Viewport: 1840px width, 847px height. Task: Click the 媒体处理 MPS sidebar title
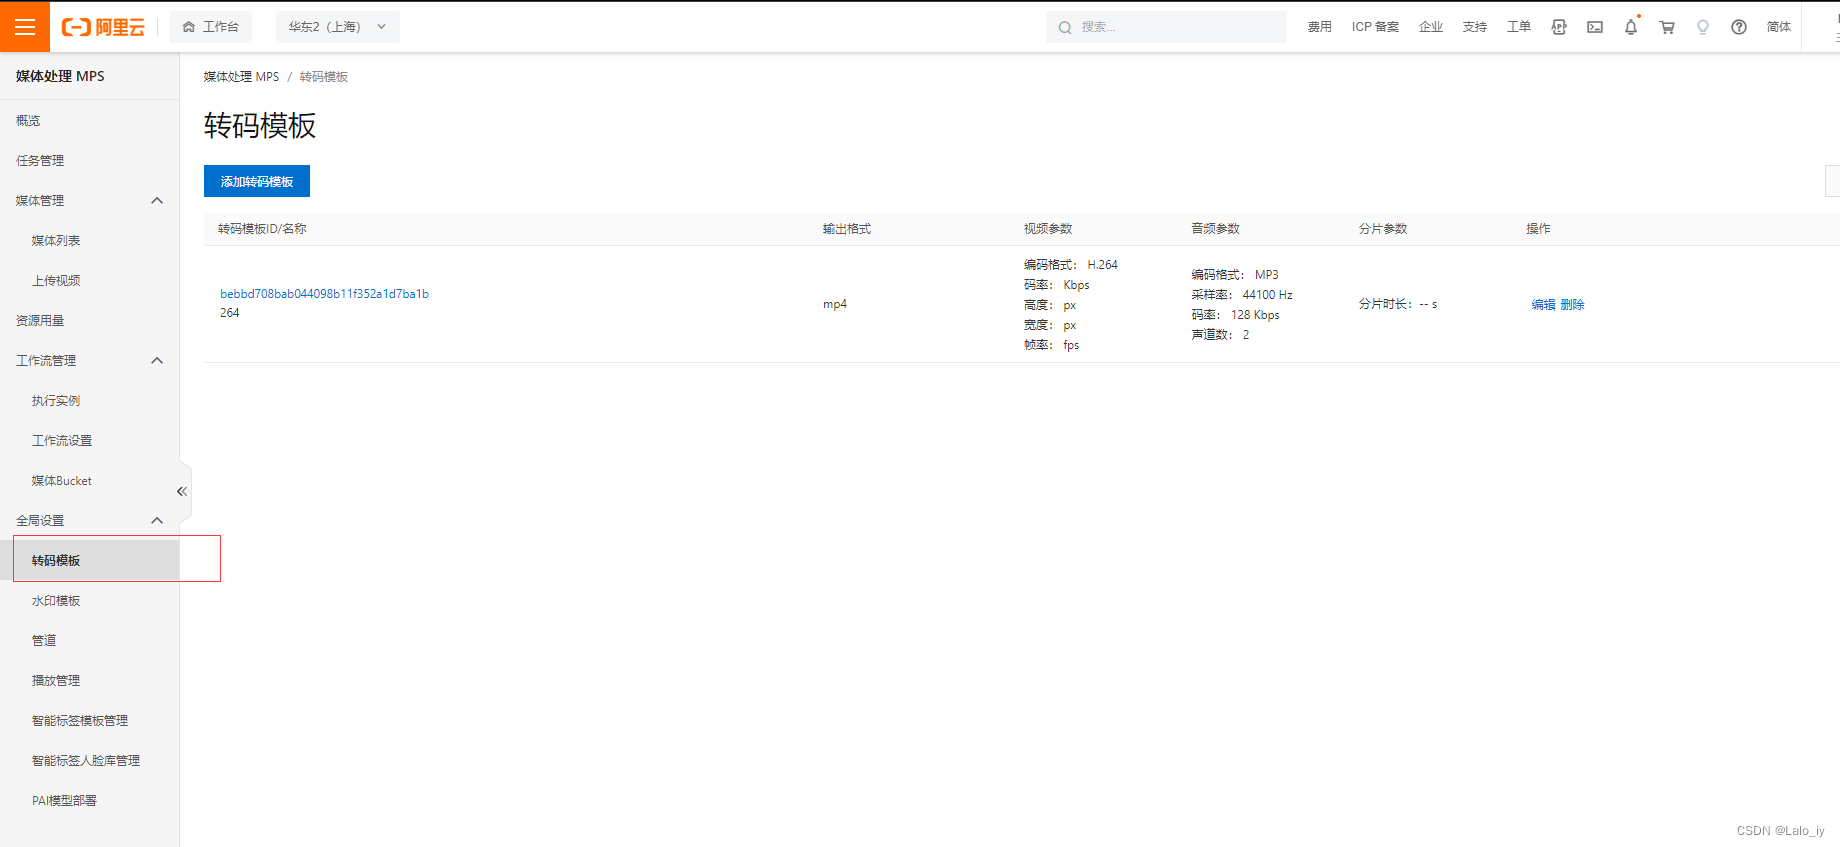[x=60, y=76]
